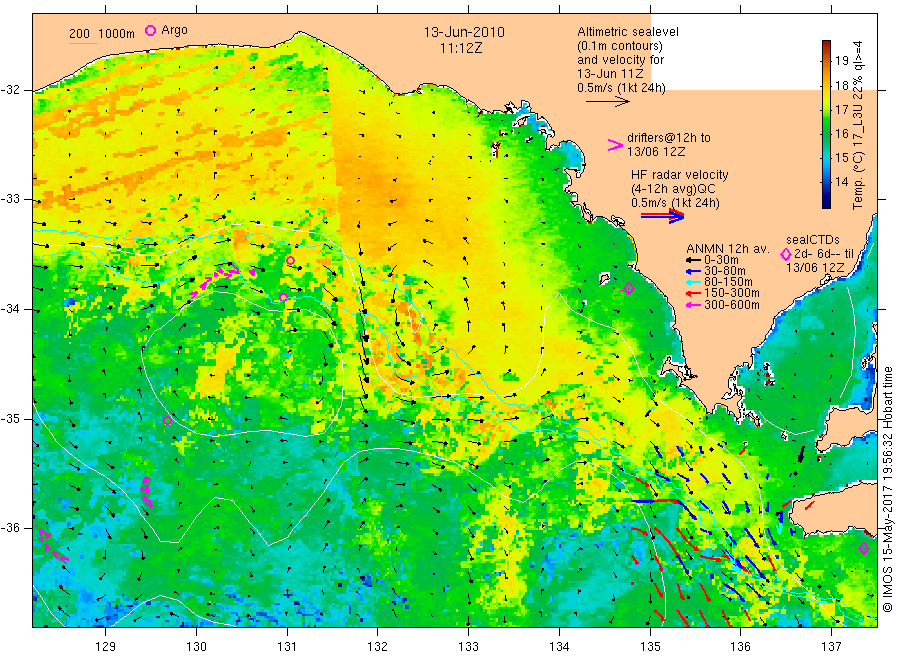900x660 pixels.
Task: Click the Argo float marker near 129.7E, 35S
Action: coord(168,421)
